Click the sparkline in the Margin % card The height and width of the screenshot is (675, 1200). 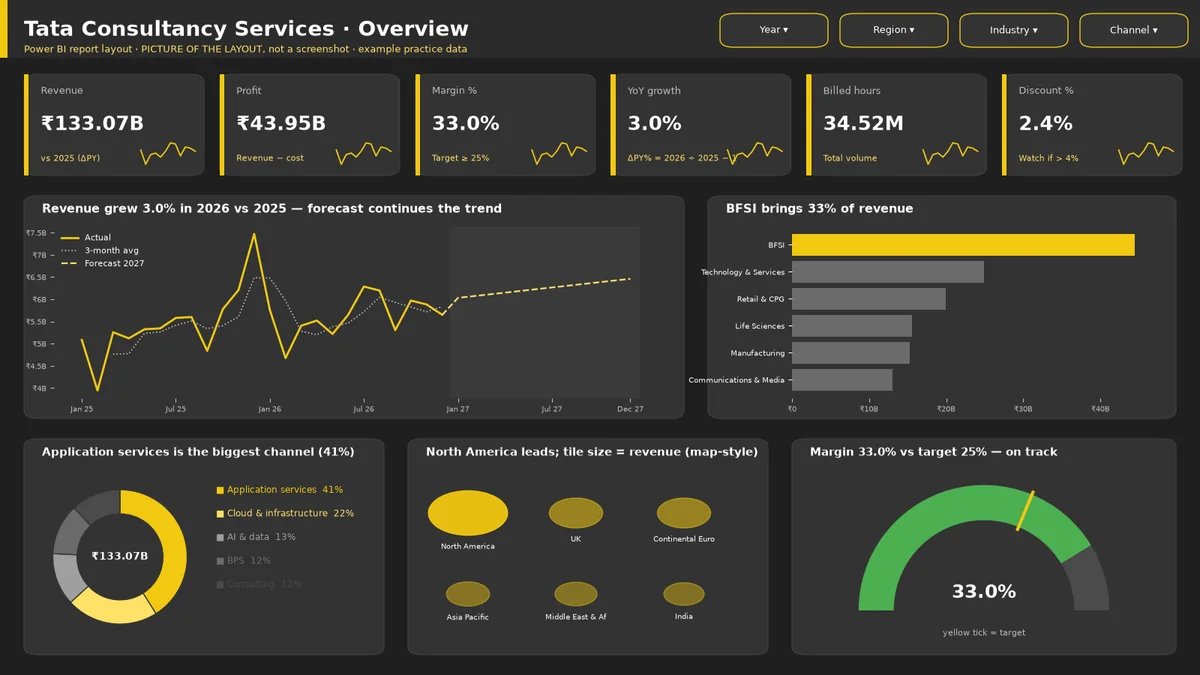(x=559, y=153)
